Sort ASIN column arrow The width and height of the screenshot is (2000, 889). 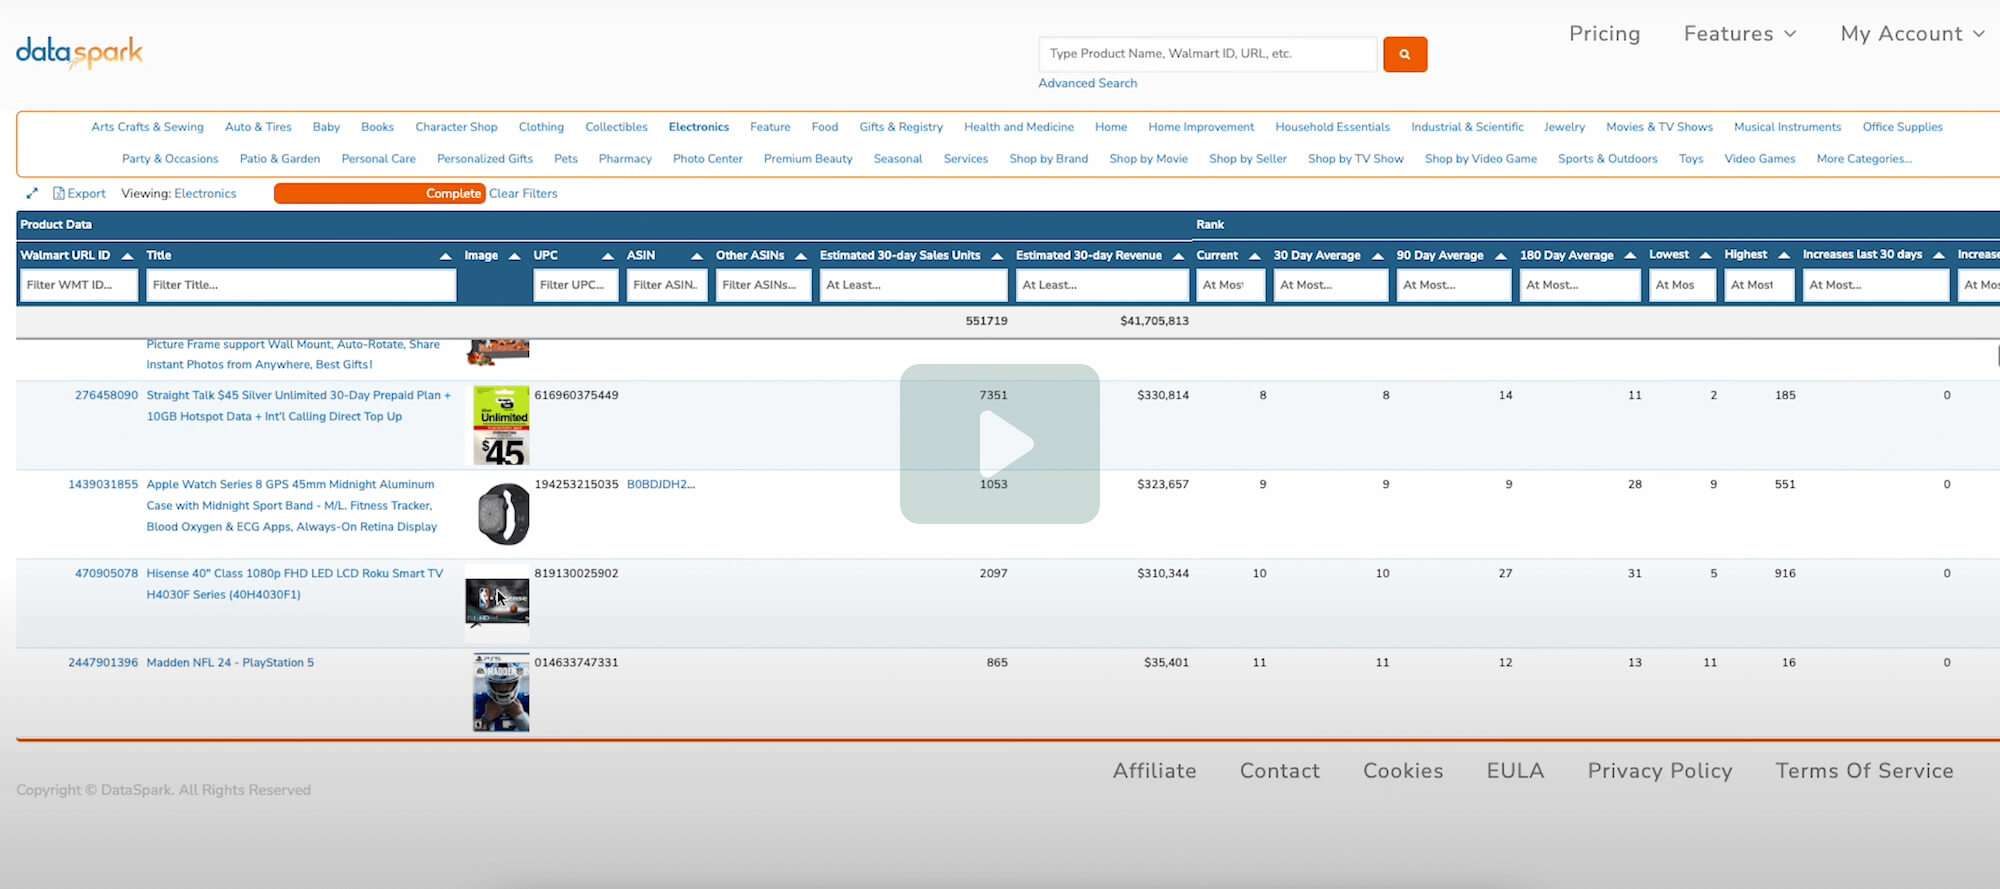point(697,256)
